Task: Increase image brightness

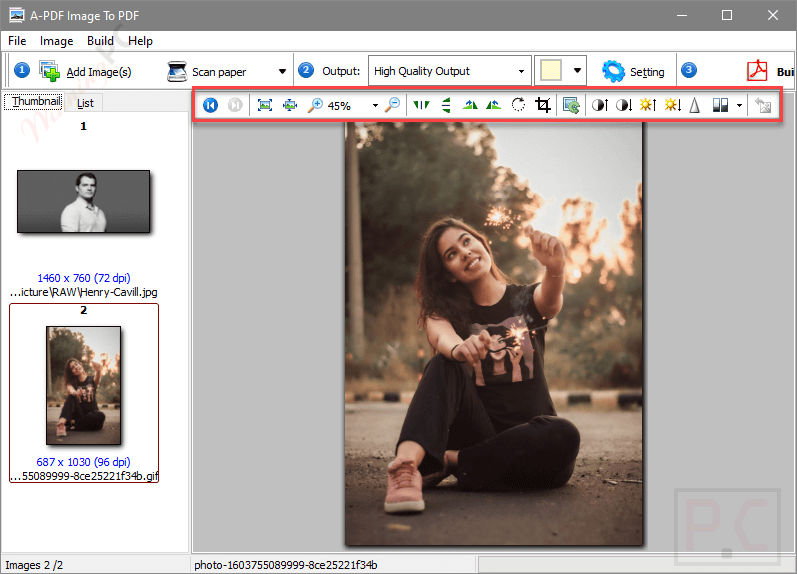Action: (648, 105)
